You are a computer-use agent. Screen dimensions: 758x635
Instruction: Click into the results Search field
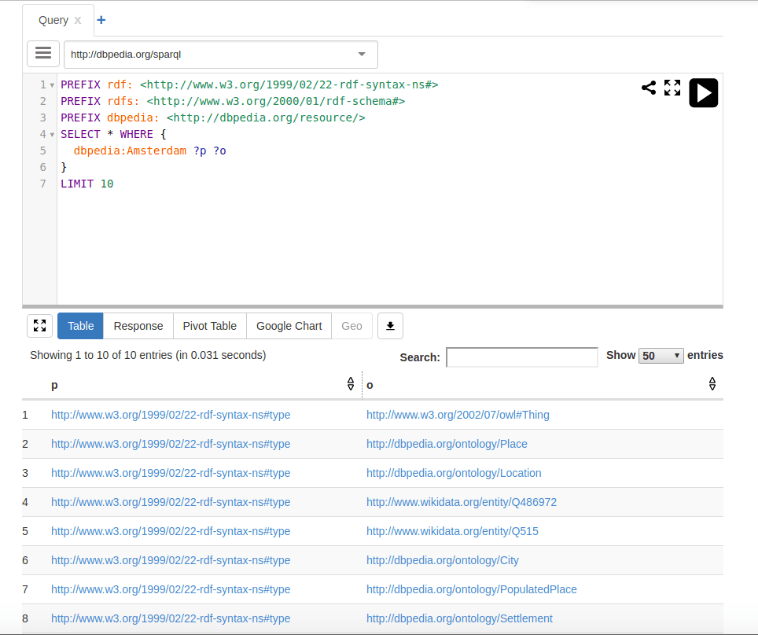click(x=521, y=357)
